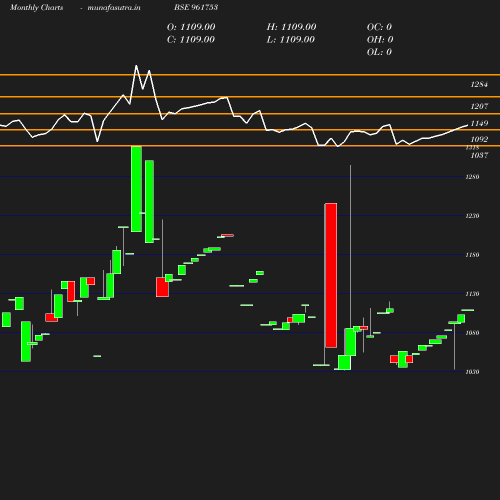Screen dimensions: 500x500
Task: Click the 1030 price axis label
Action: point(472,372)
